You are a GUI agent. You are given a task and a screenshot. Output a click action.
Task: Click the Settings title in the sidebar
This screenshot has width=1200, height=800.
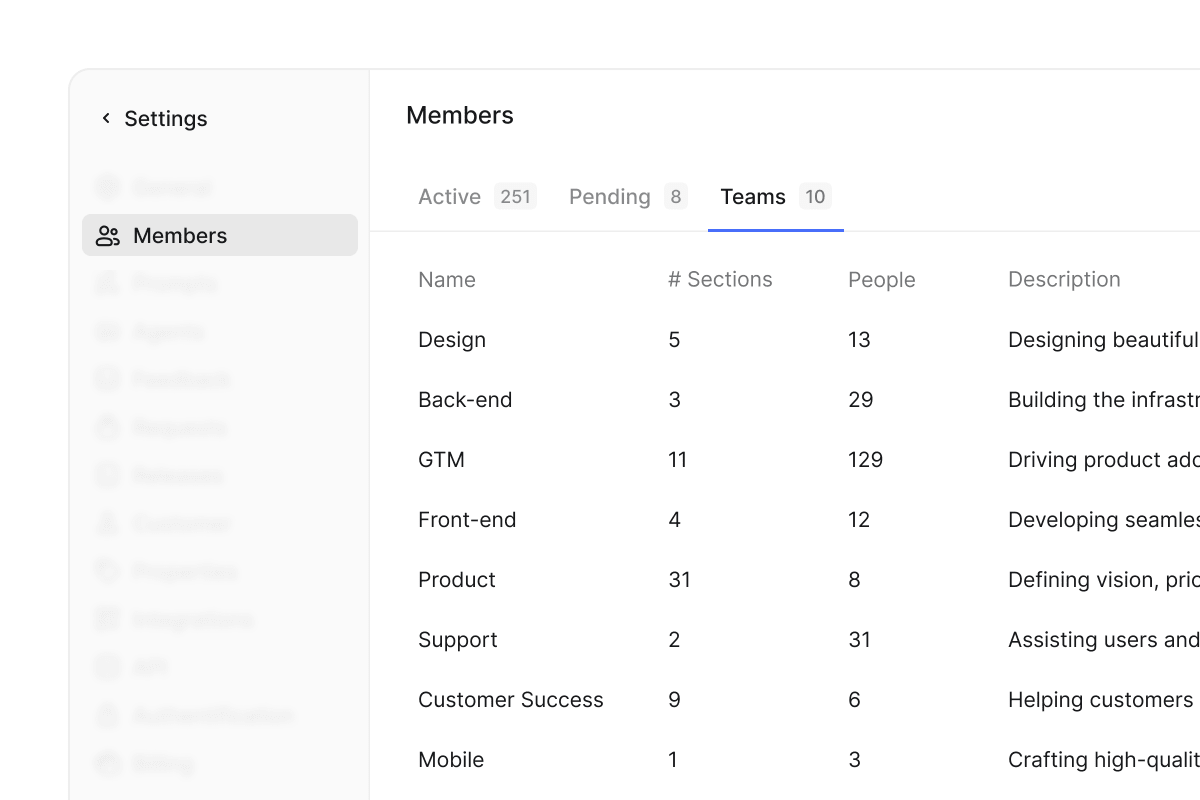(166, 118)
